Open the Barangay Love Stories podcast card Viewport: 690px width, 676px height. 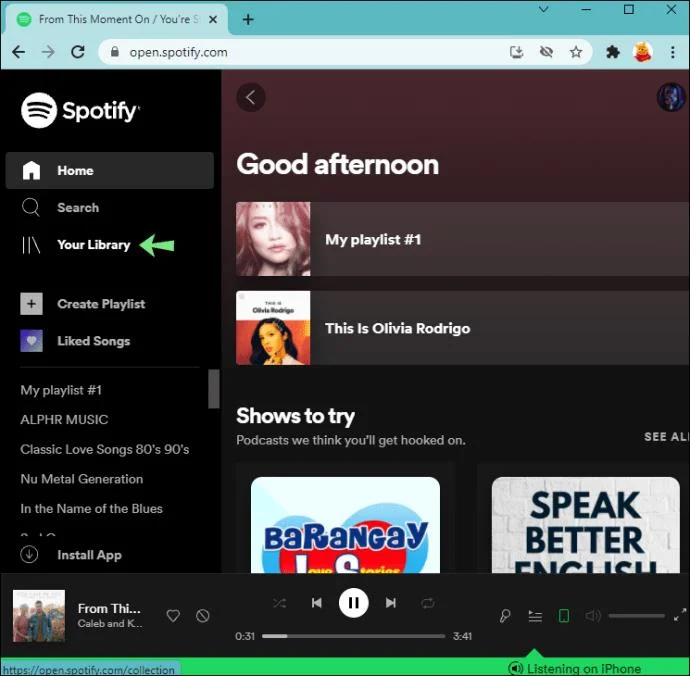[x=345, y=518]
